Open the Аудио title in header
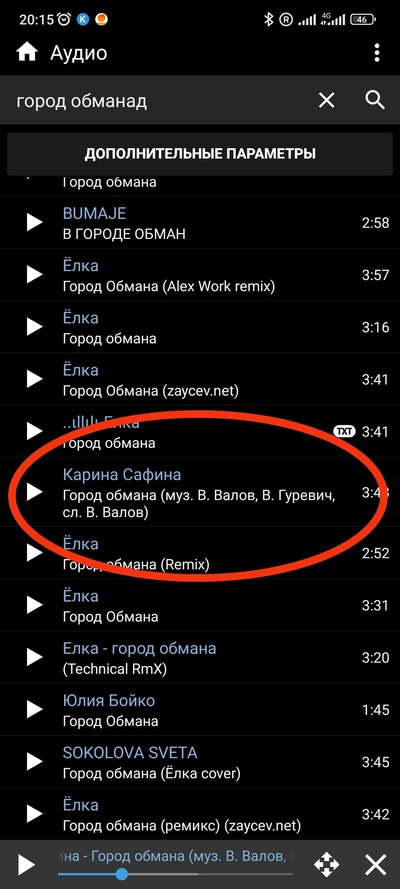The image size is (400, 889). 79,53
